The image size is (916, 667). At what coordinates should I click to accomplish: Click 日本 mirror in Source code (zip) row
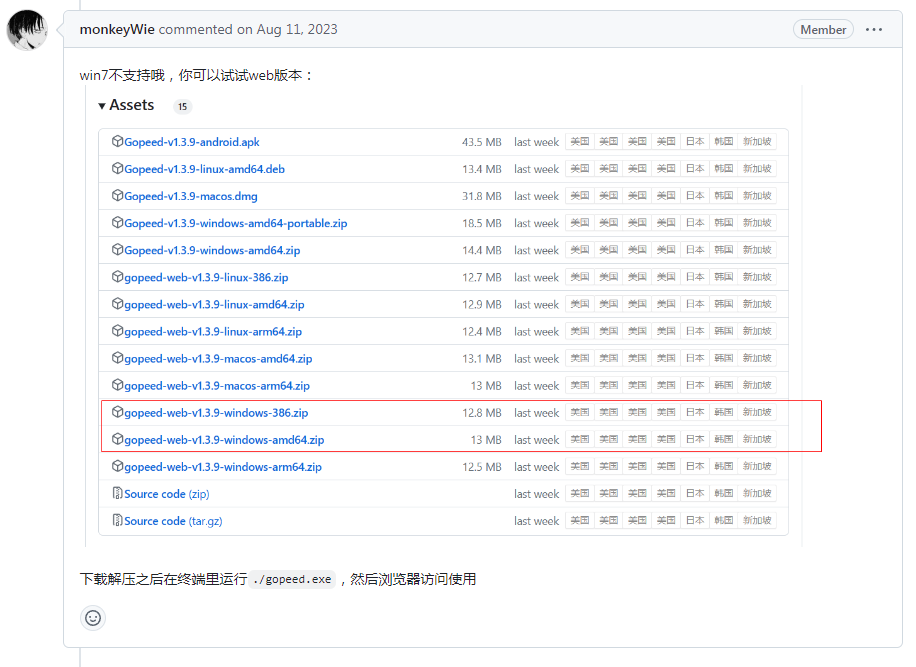tap(695, 494)
